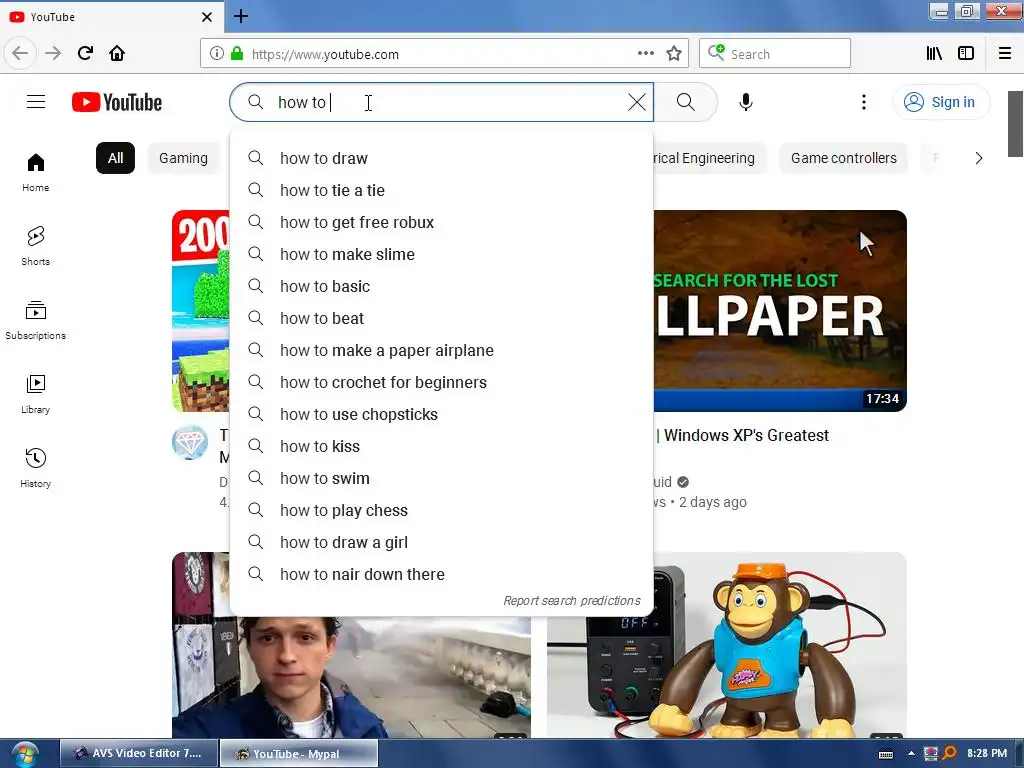Open the diamond channel avatar

(190, 442)
